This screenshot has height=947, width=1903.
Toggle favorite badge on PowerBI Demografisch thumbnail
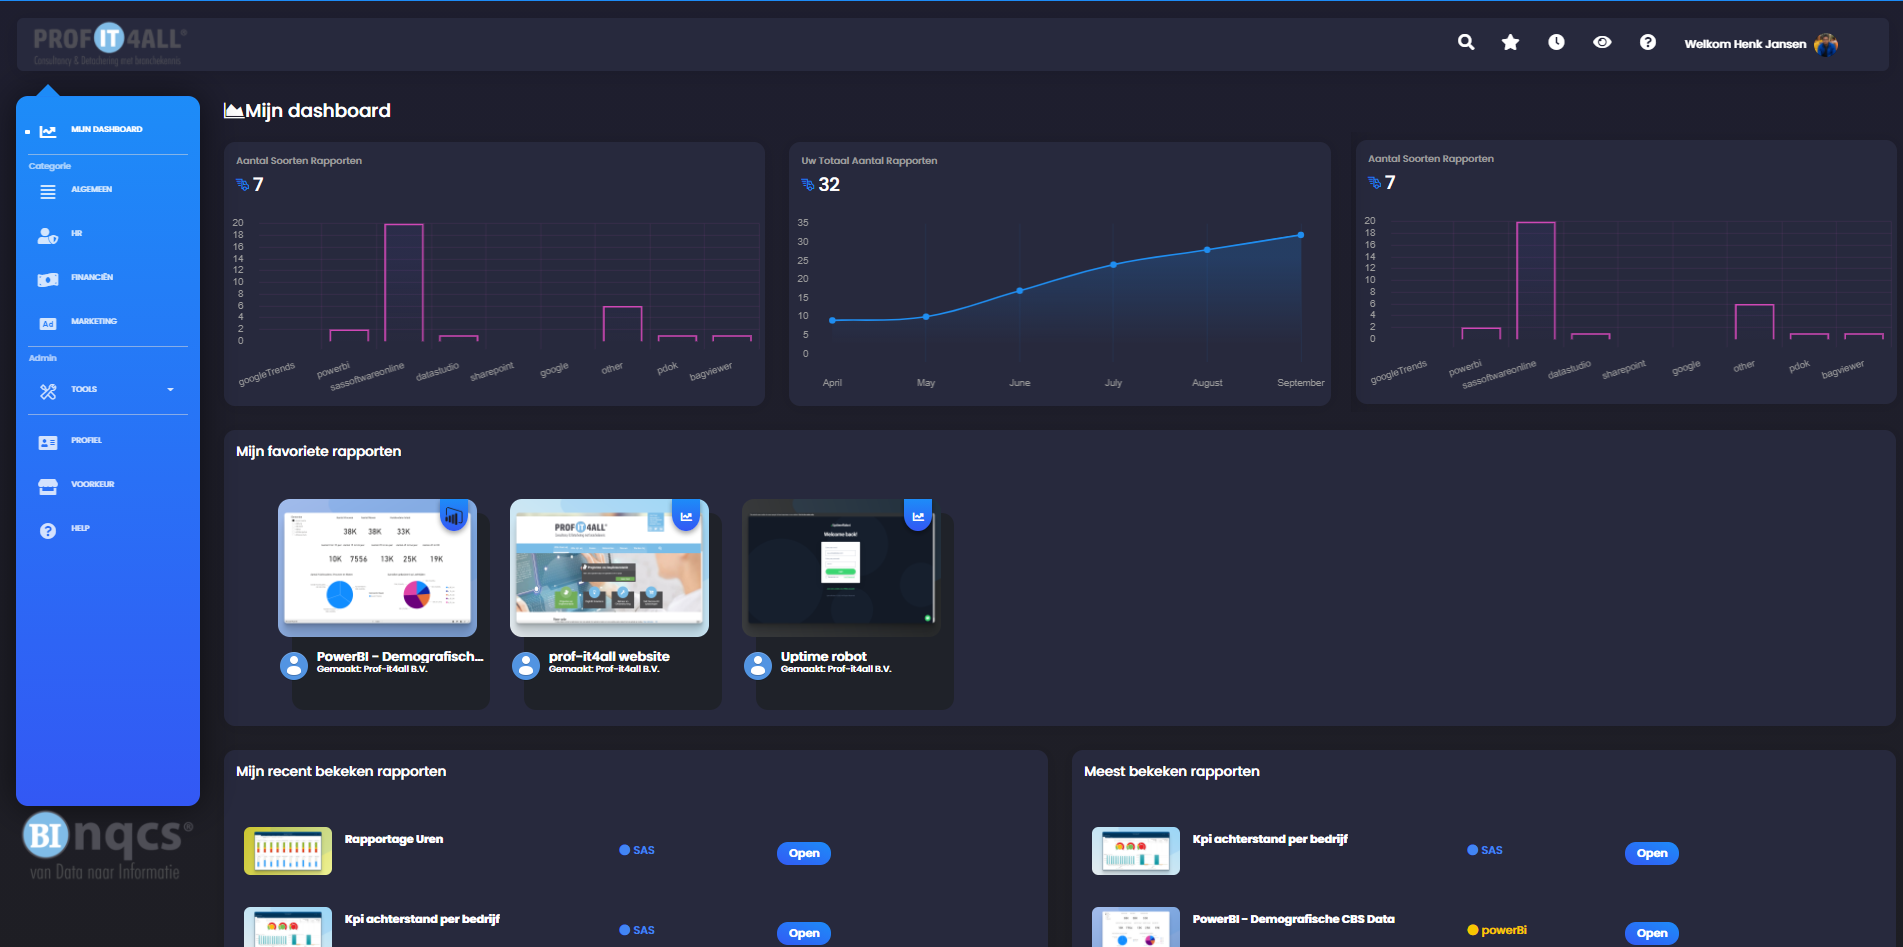[454, 516]
